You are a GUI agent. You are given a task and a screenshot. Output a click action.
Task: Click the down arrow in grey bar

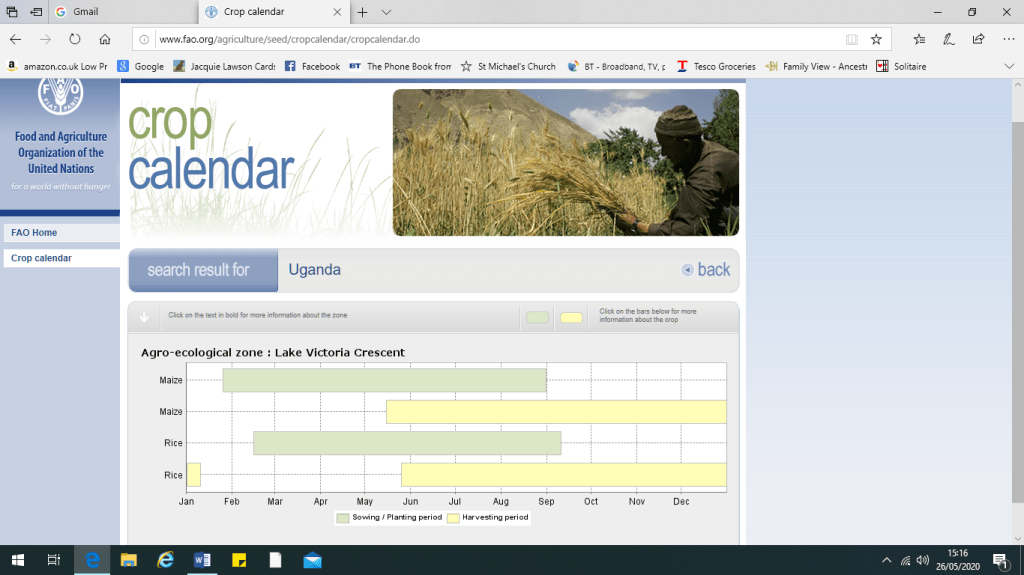coord(144,317)
